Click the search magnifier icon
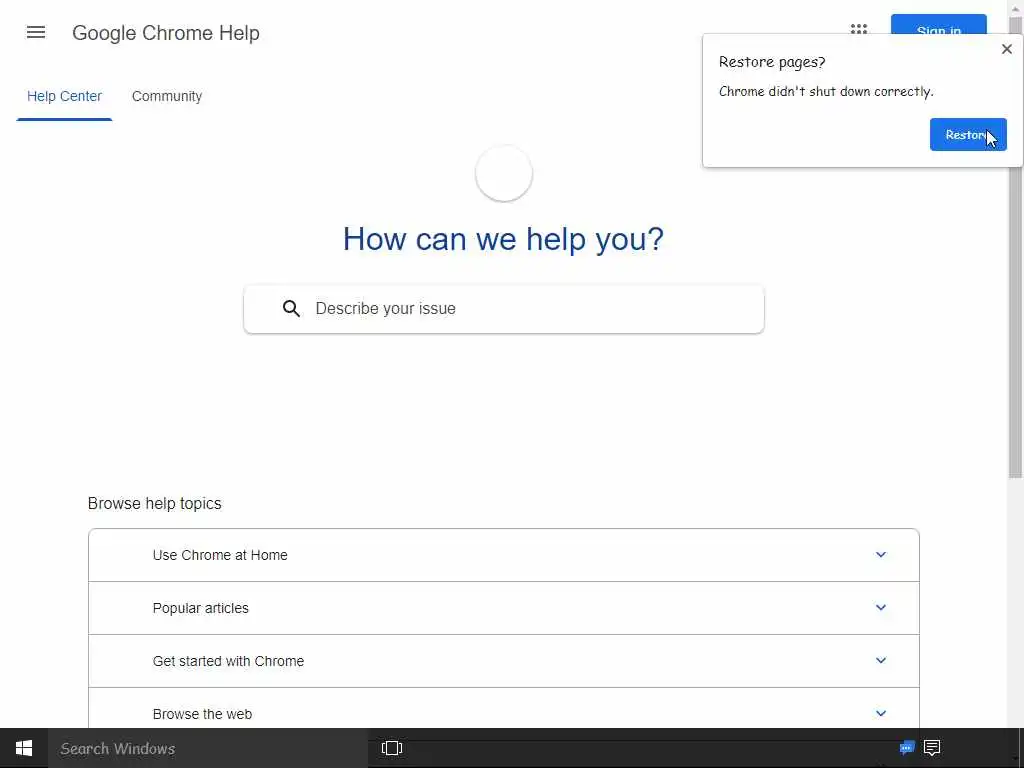Viewport: 1024px width, 768px height. click(291, 308)
